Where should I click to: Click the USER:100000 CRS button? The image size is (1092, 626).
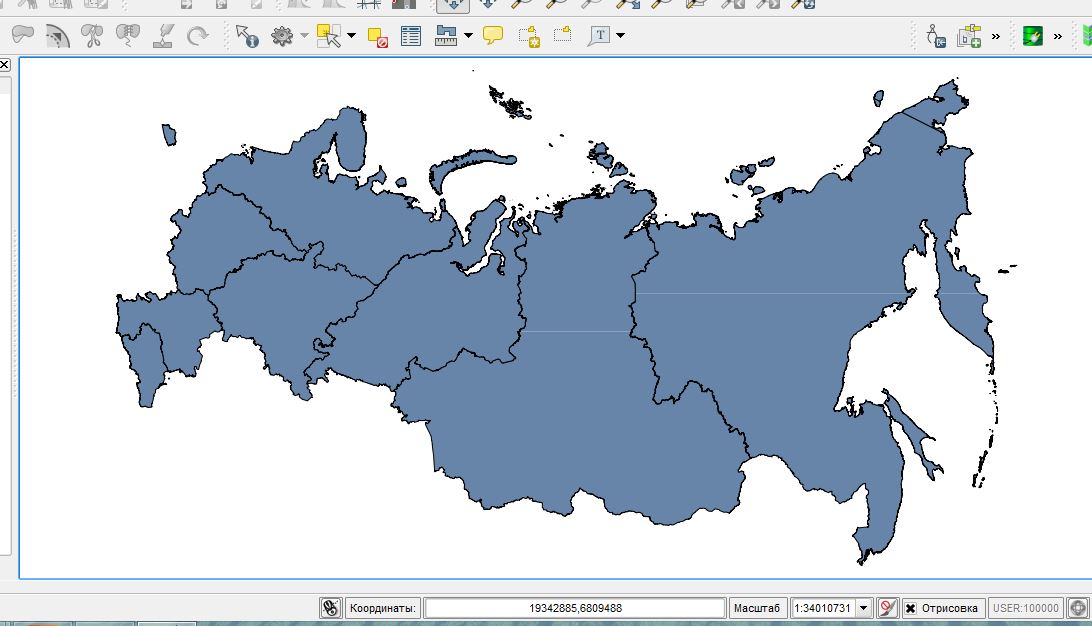(1025, 608)
